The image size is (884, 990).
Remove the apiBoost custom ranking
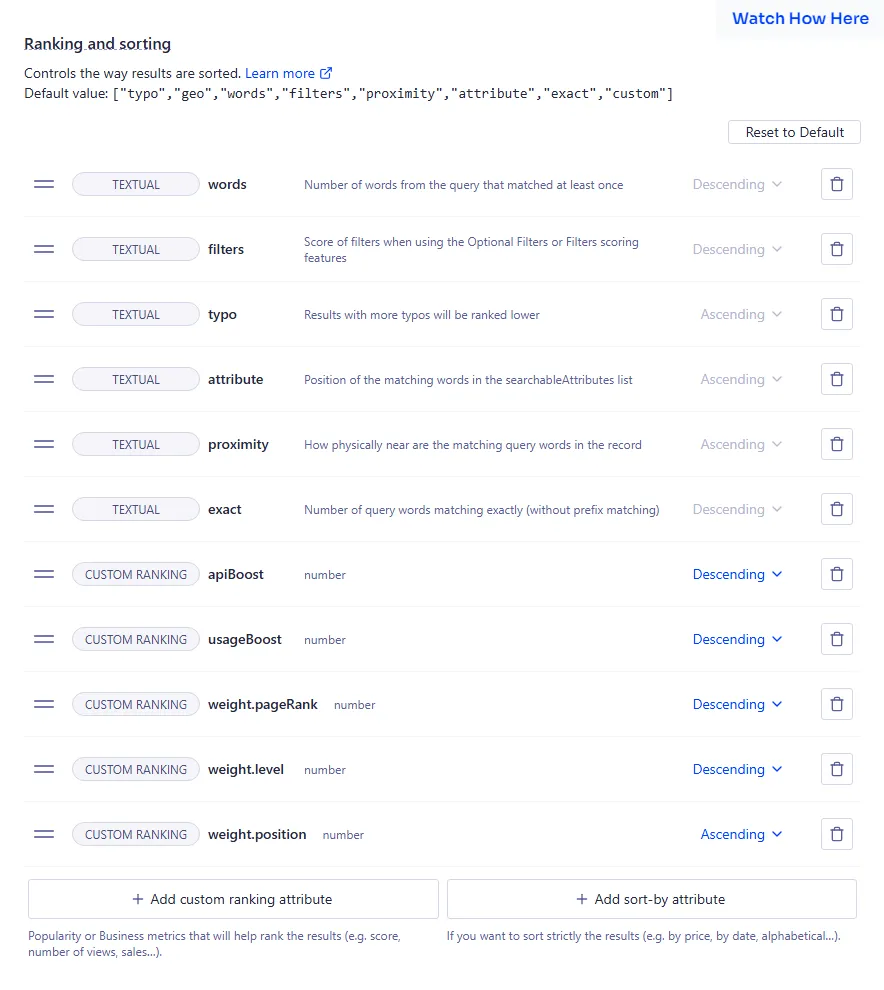pos(836,574)
